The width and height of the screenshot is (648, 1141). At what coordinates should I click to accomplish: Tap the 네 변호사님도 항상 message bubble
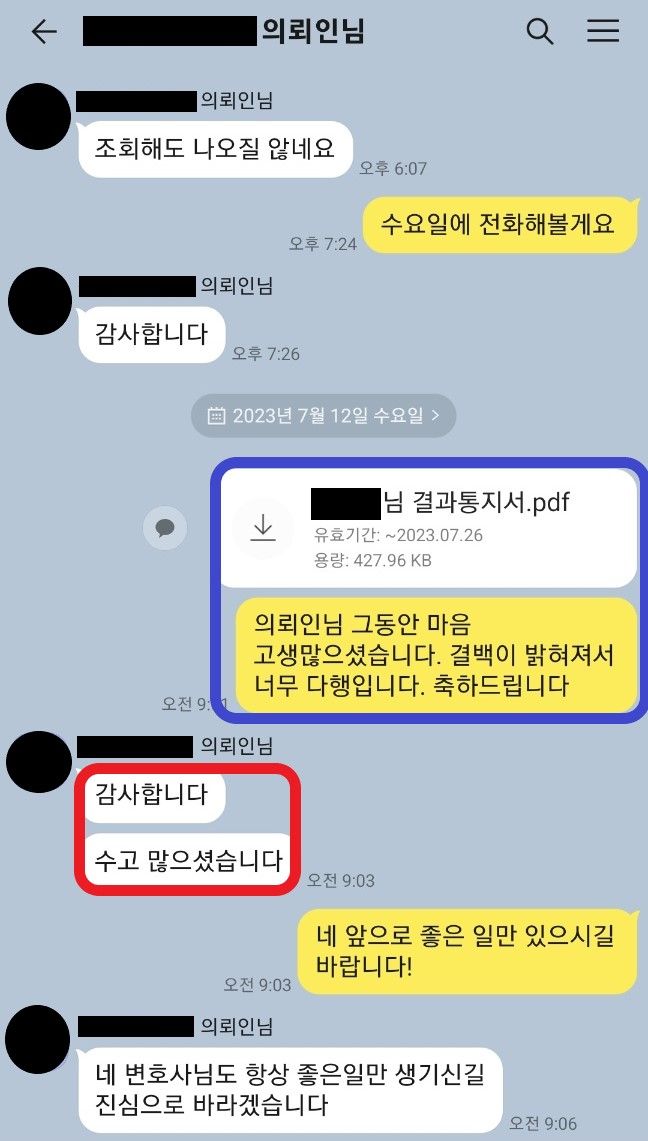290,1090
